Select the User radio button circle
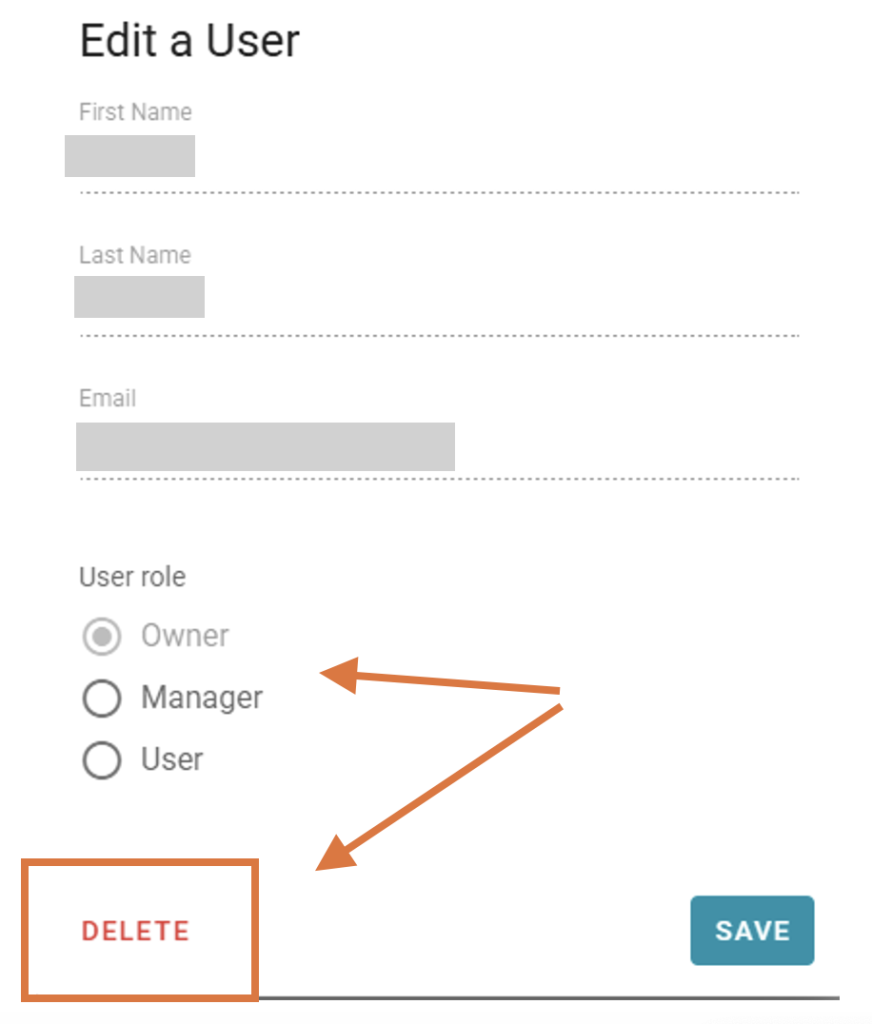872x1024 pixels. click(102, 761)
